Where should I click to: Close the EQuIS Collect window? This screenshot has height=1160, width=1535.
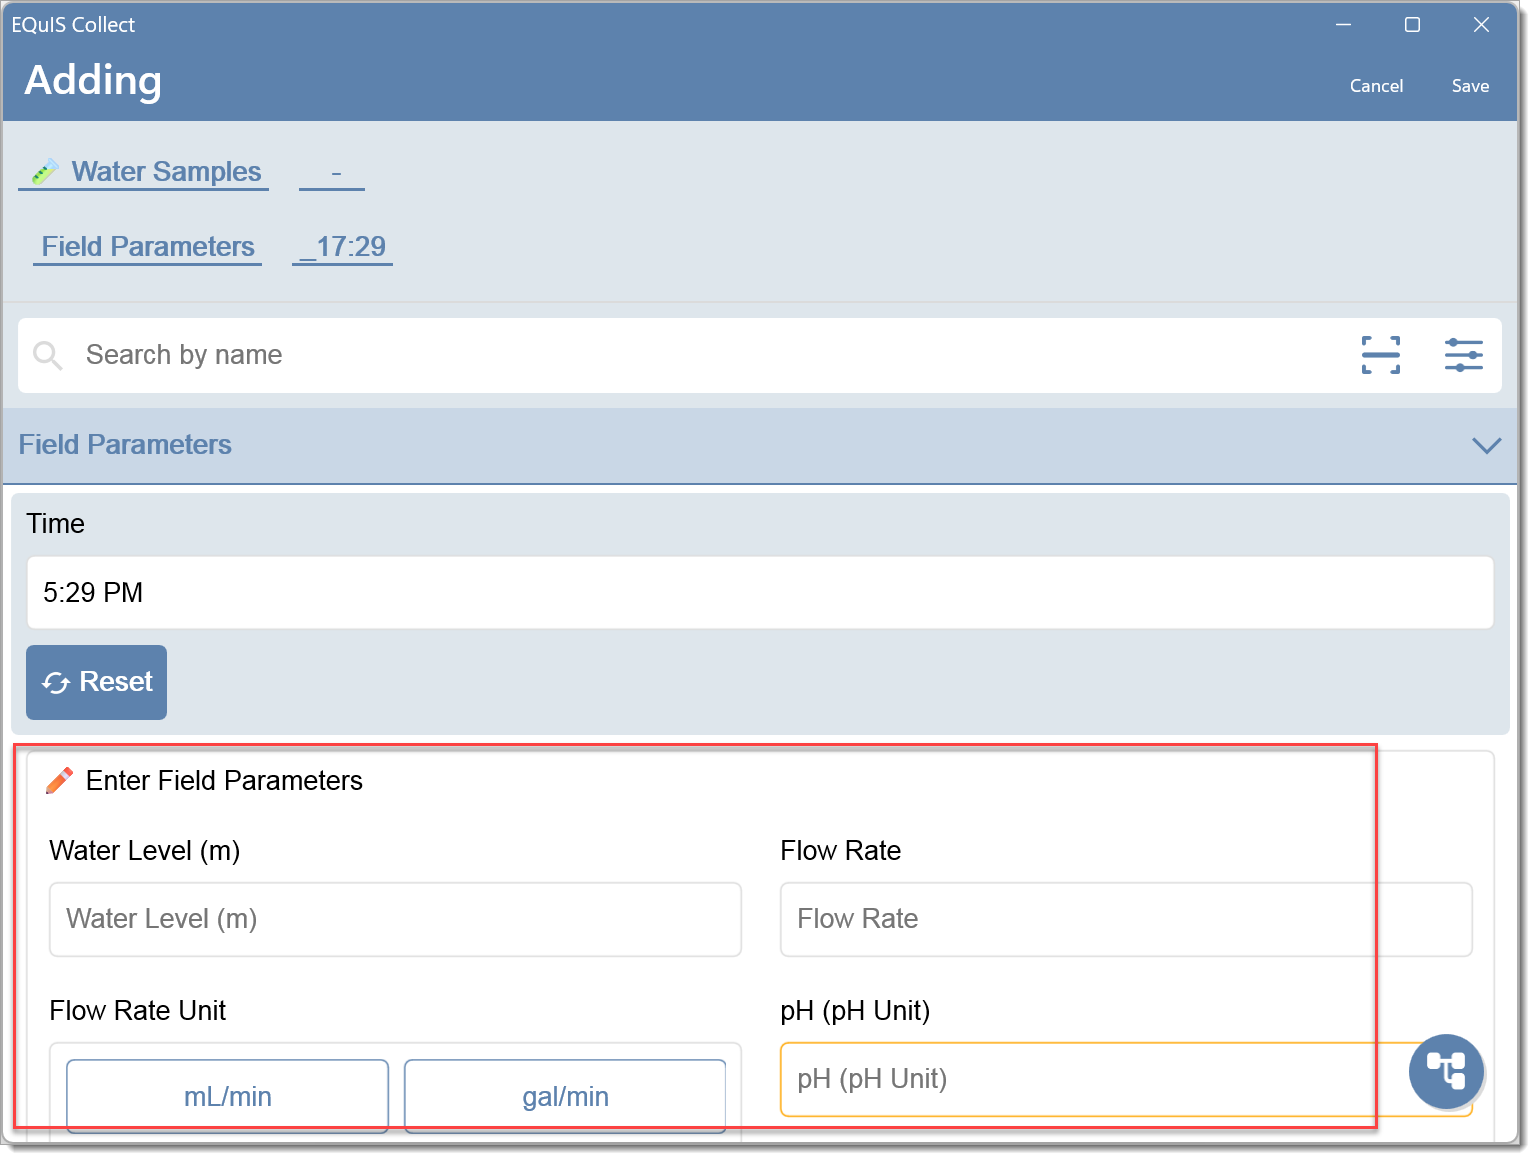click(x=1481, y=25)
